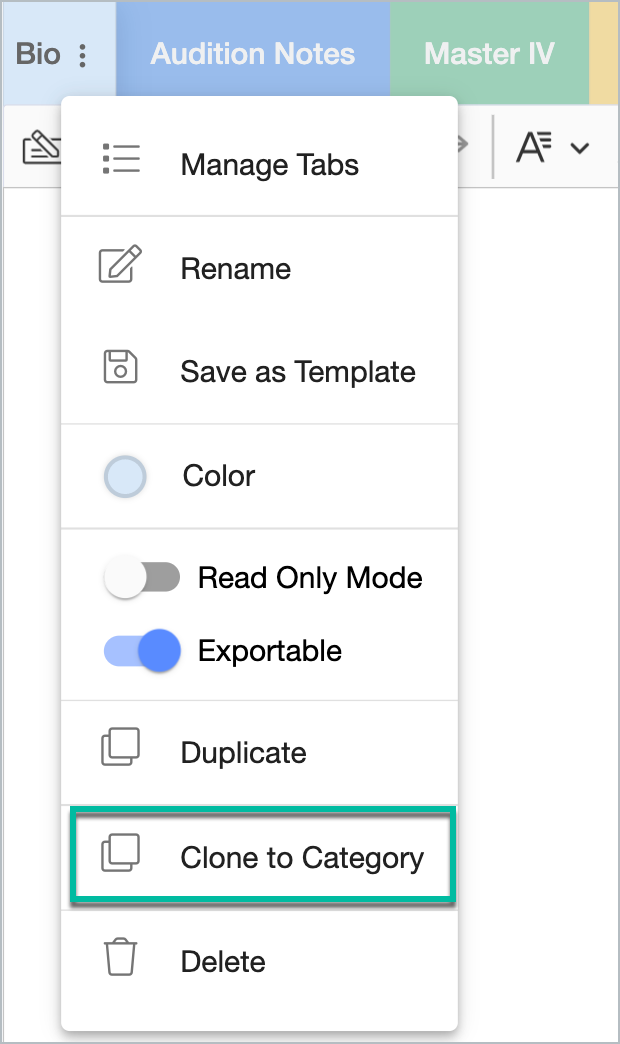Click the Delete trash can icon
Image resolution: width=620 pixels, height=1044 pixels.
coord(121,957)
